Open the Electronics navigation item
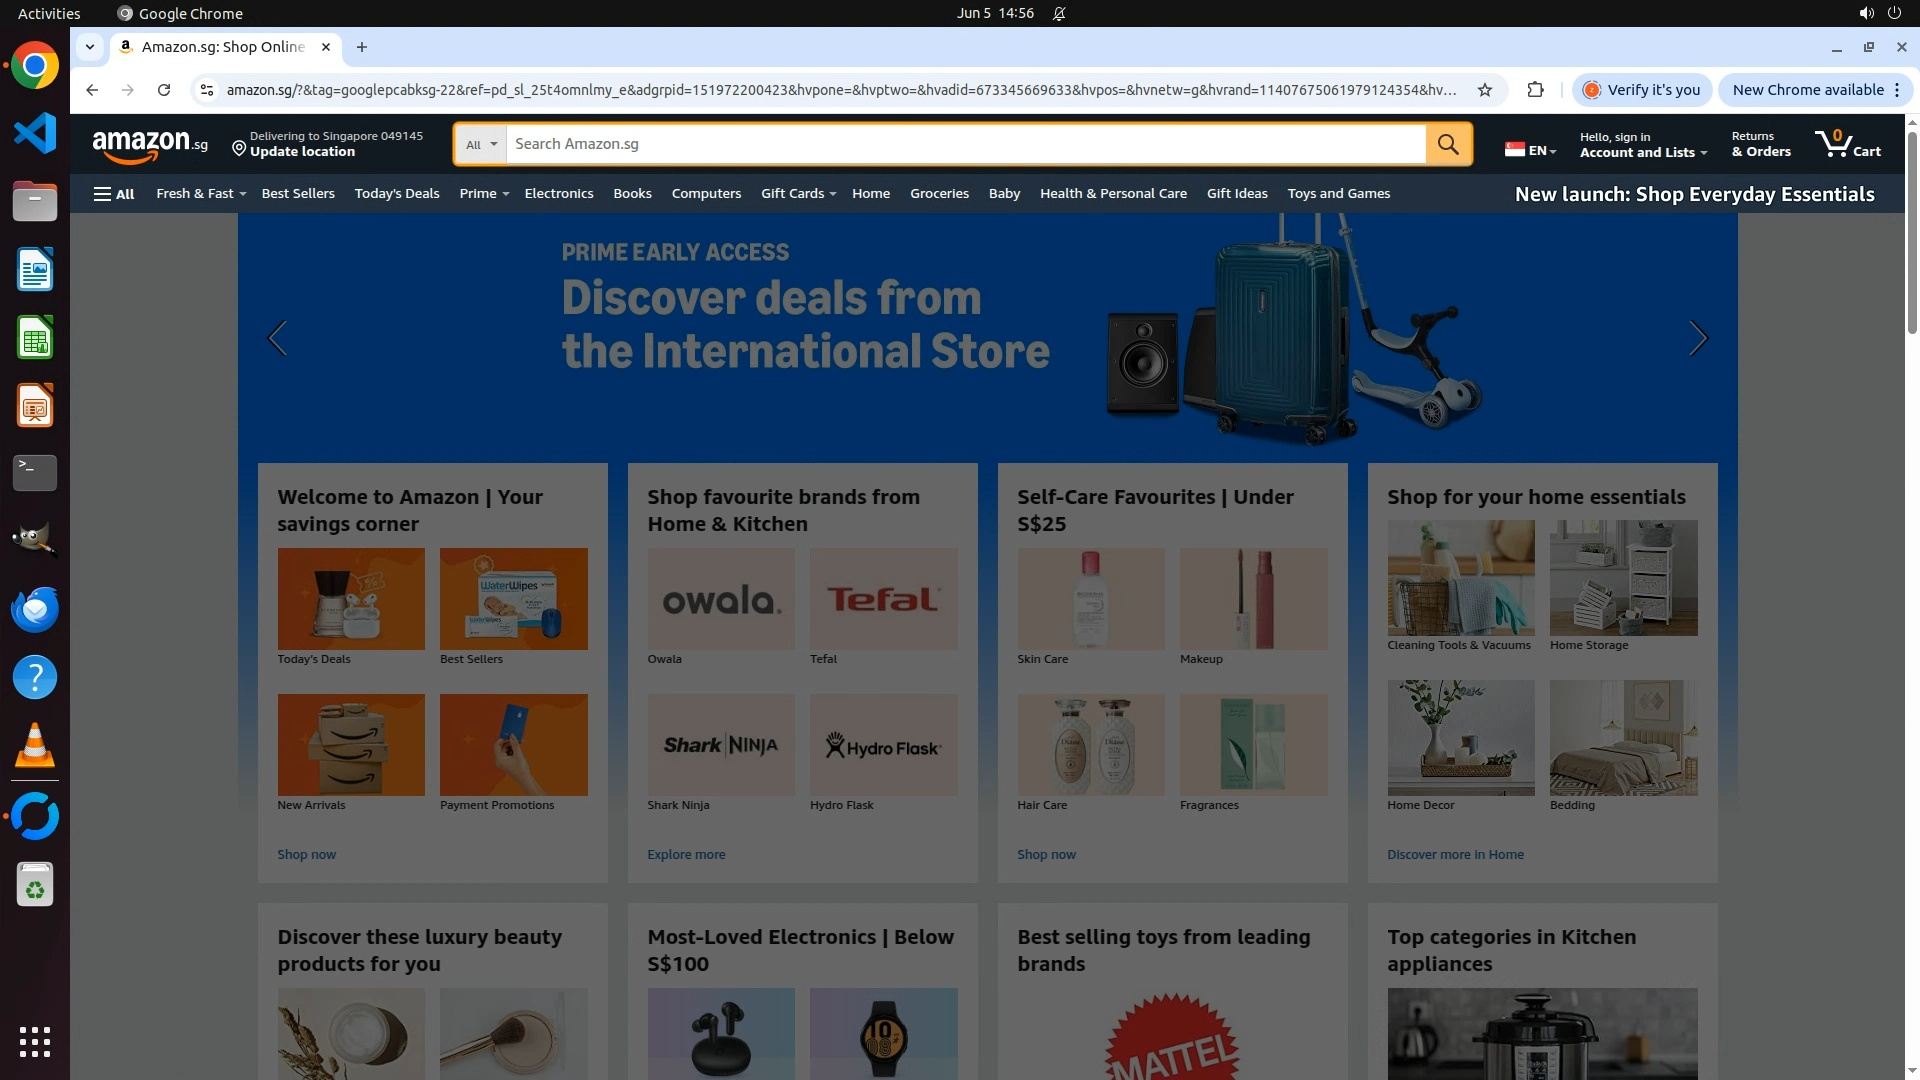The image size is (1920, 1080). [x=558, y=194]
